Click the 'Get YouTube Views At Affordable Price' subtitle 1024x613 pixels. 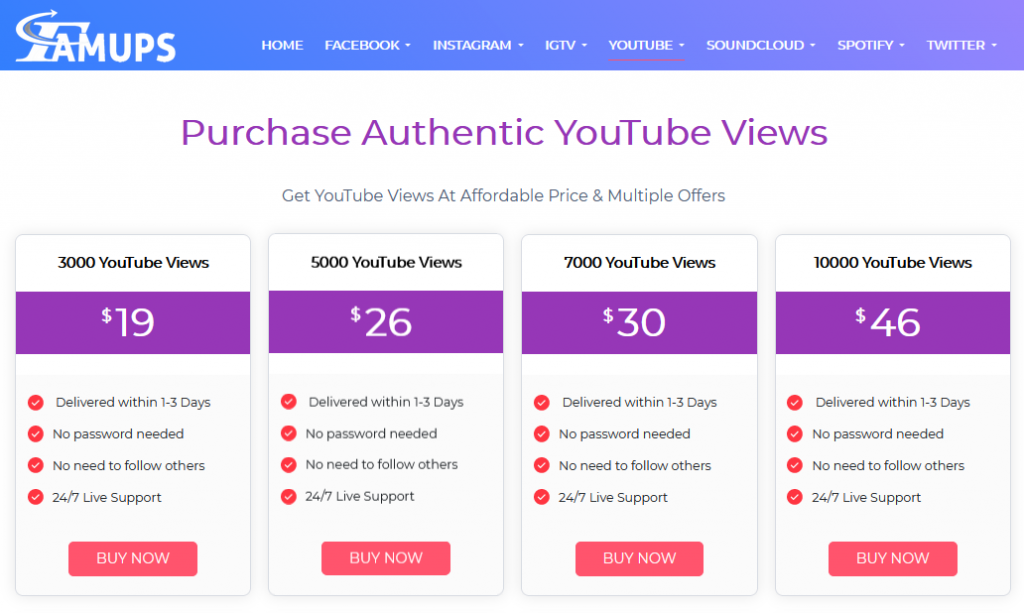pos(504,195)
